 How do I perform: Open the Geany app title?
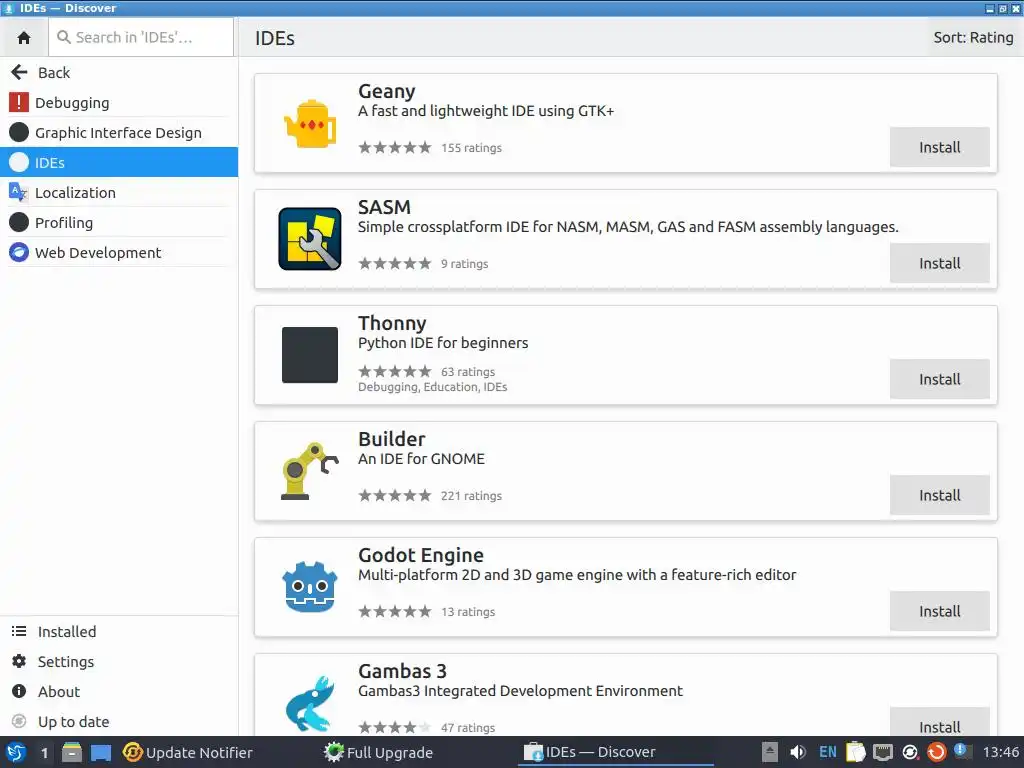point(387,91)
